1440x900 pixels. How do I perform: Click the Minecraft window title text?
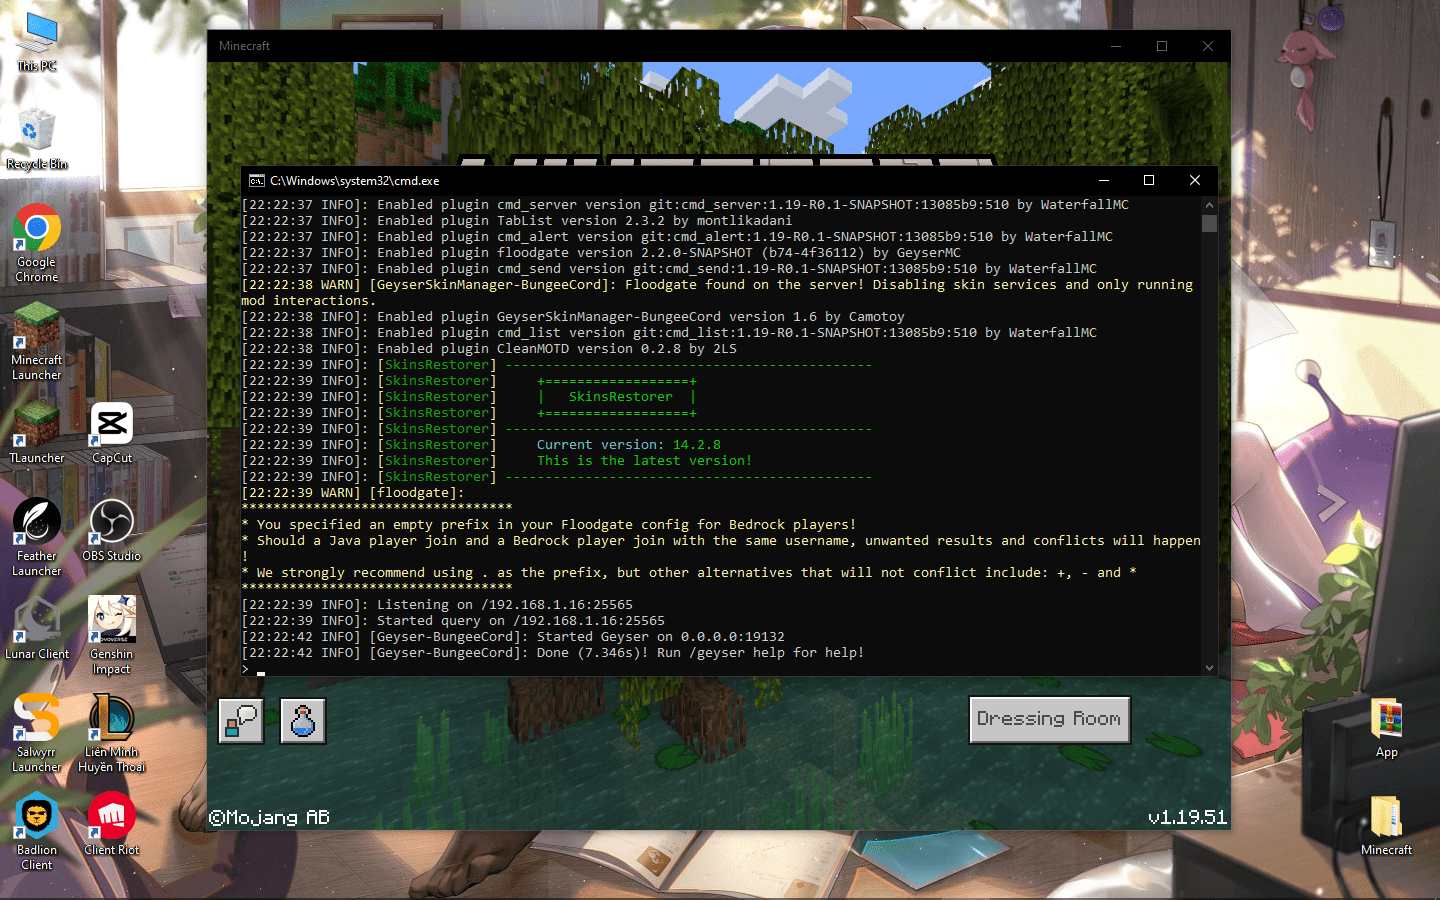click(245, 46)
